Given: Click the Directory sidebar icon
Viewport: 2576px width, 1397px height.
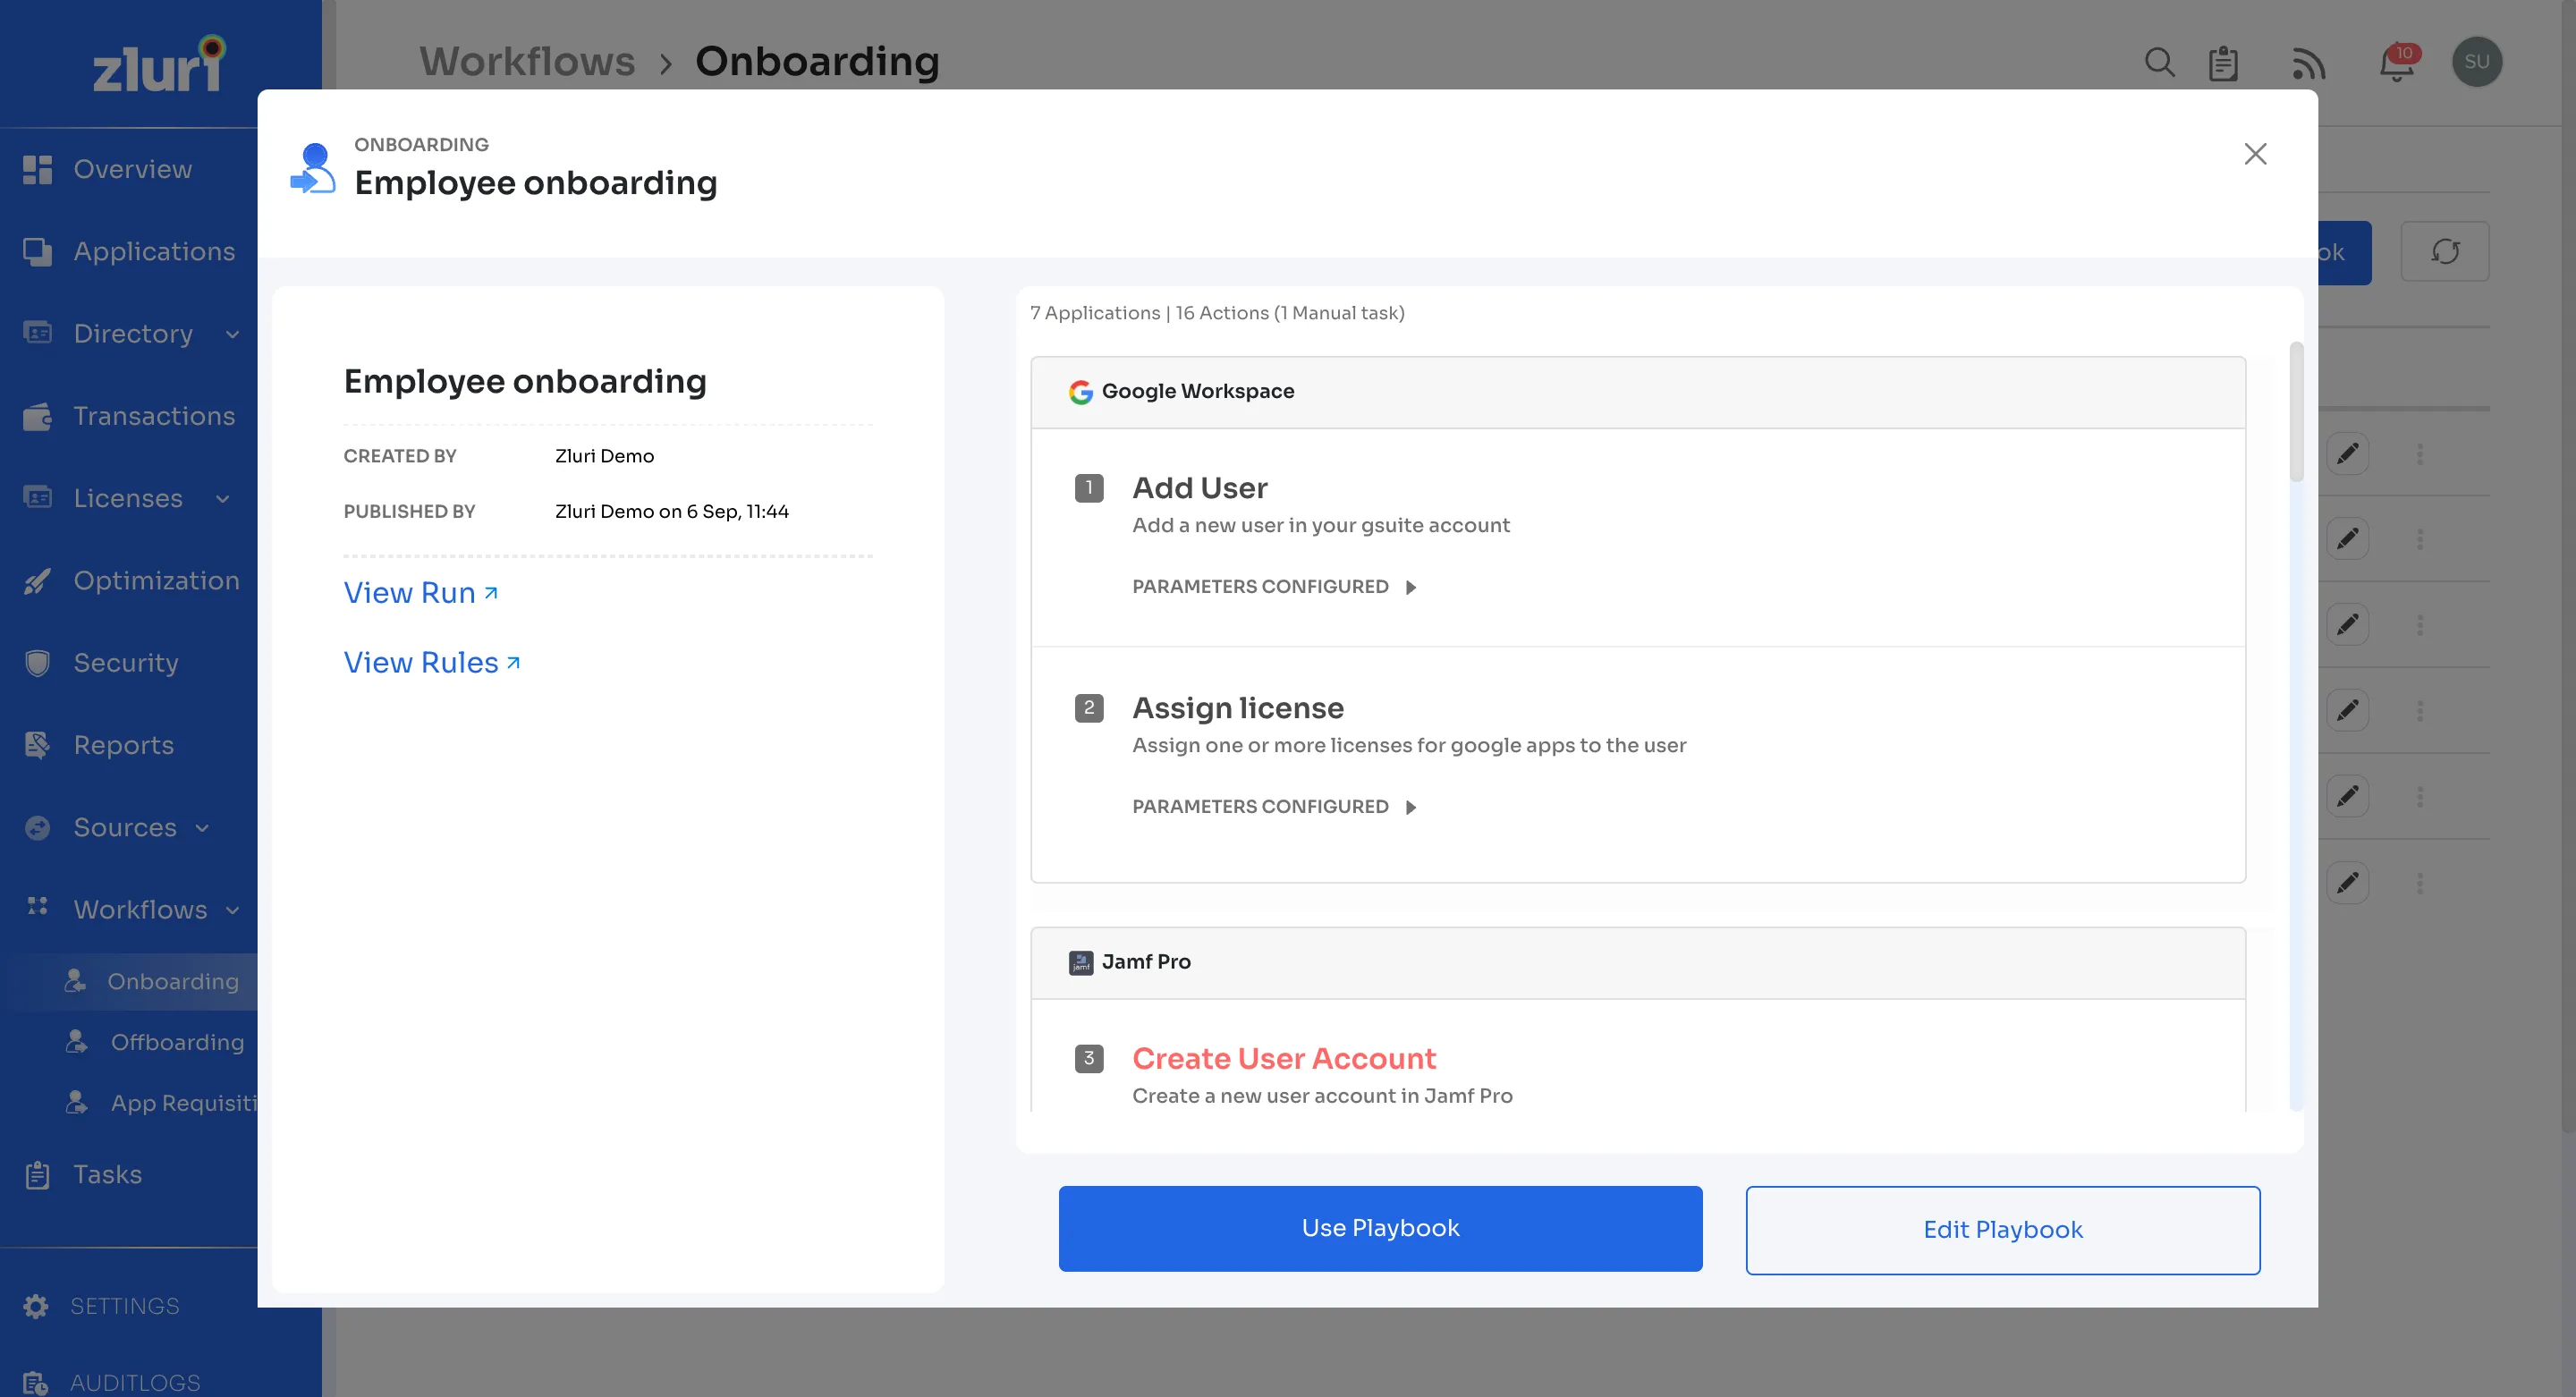Looking at the screenshot, I should (37, 333).
